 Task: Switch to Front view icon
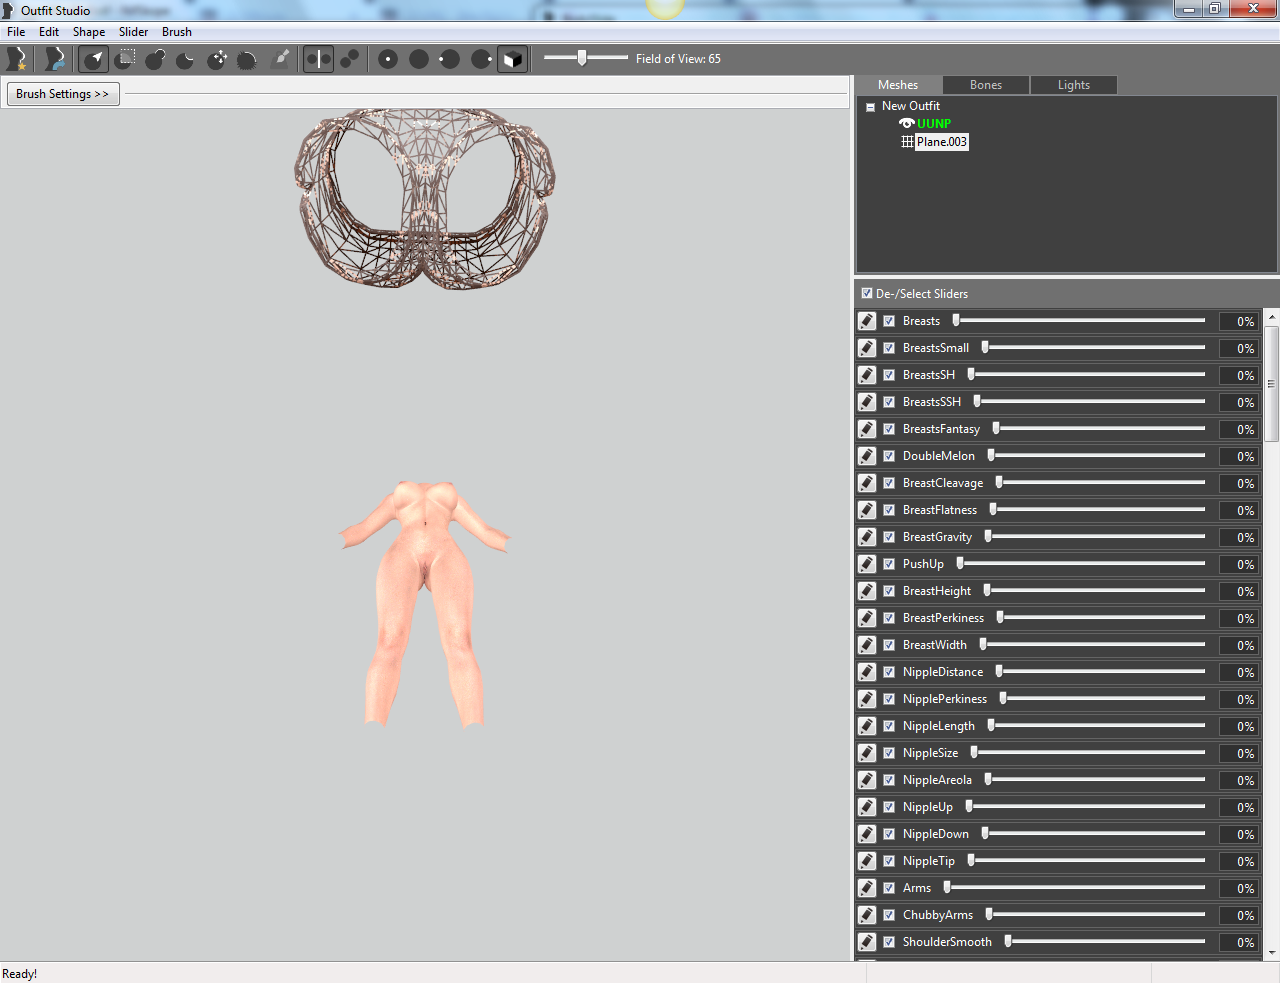click(x=388, y=59)
